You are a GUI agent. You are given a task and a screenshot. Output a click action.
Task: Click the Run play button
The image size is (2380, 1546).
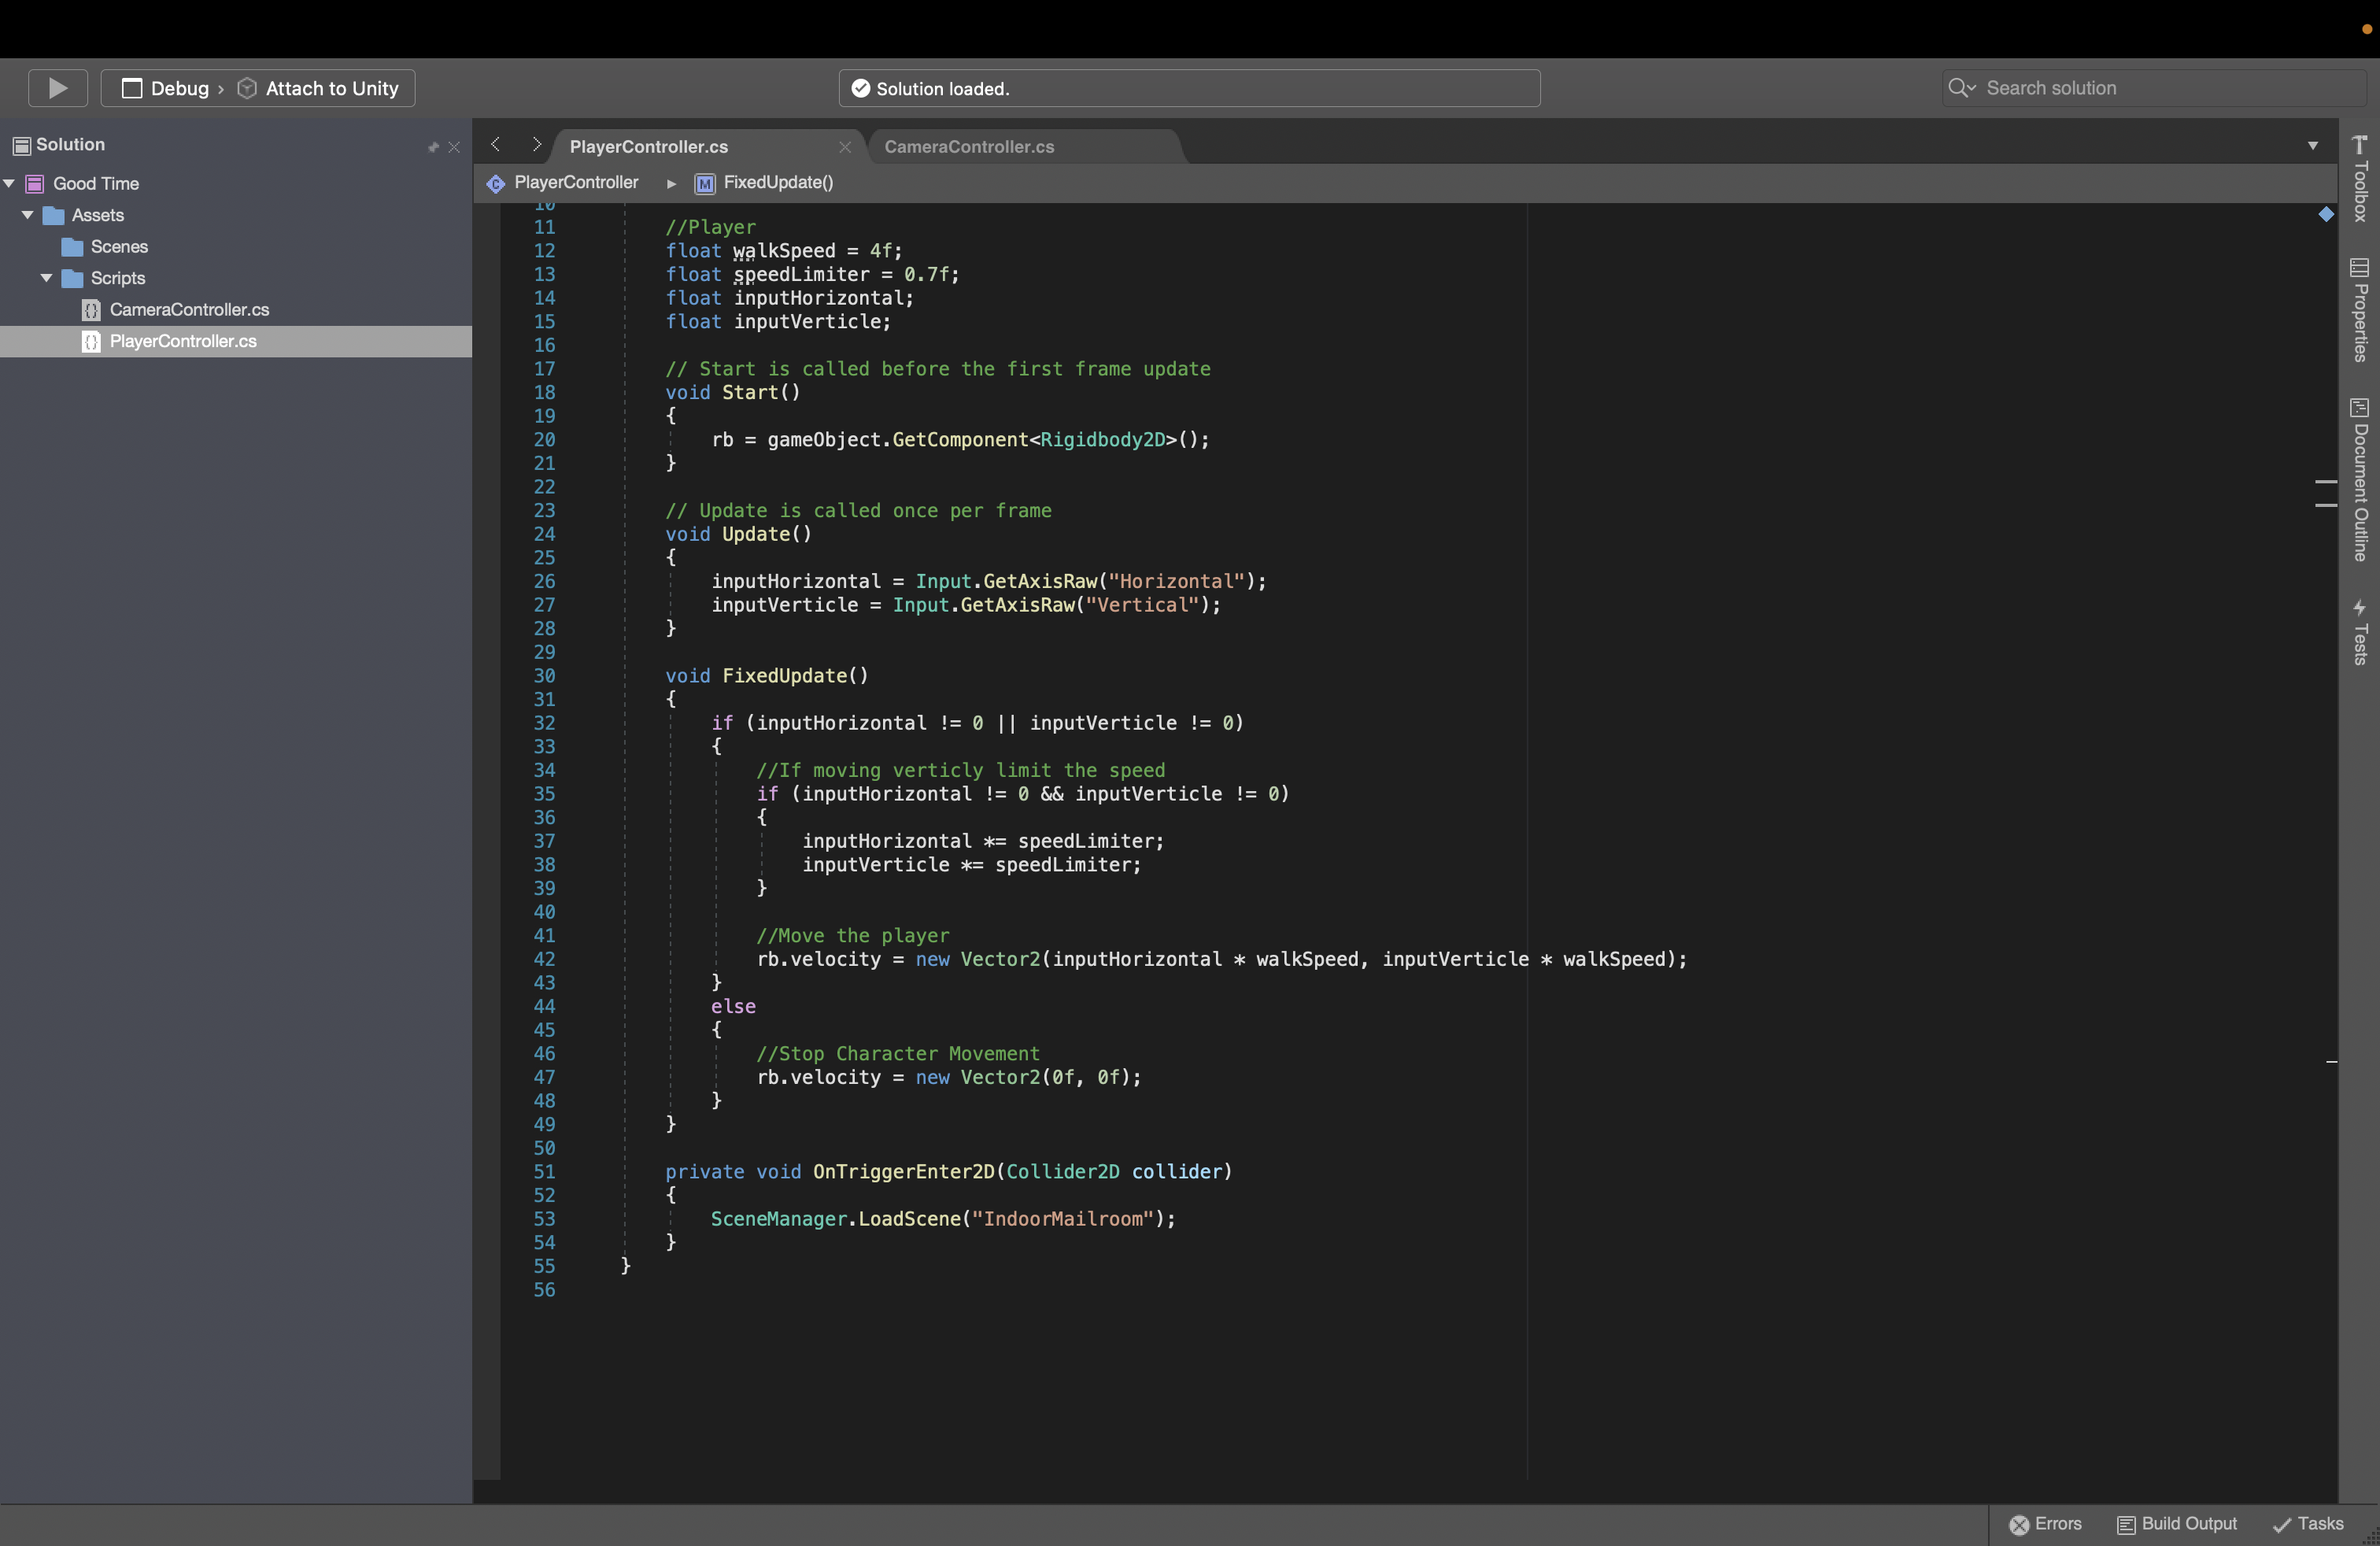[x=58, y=88]
